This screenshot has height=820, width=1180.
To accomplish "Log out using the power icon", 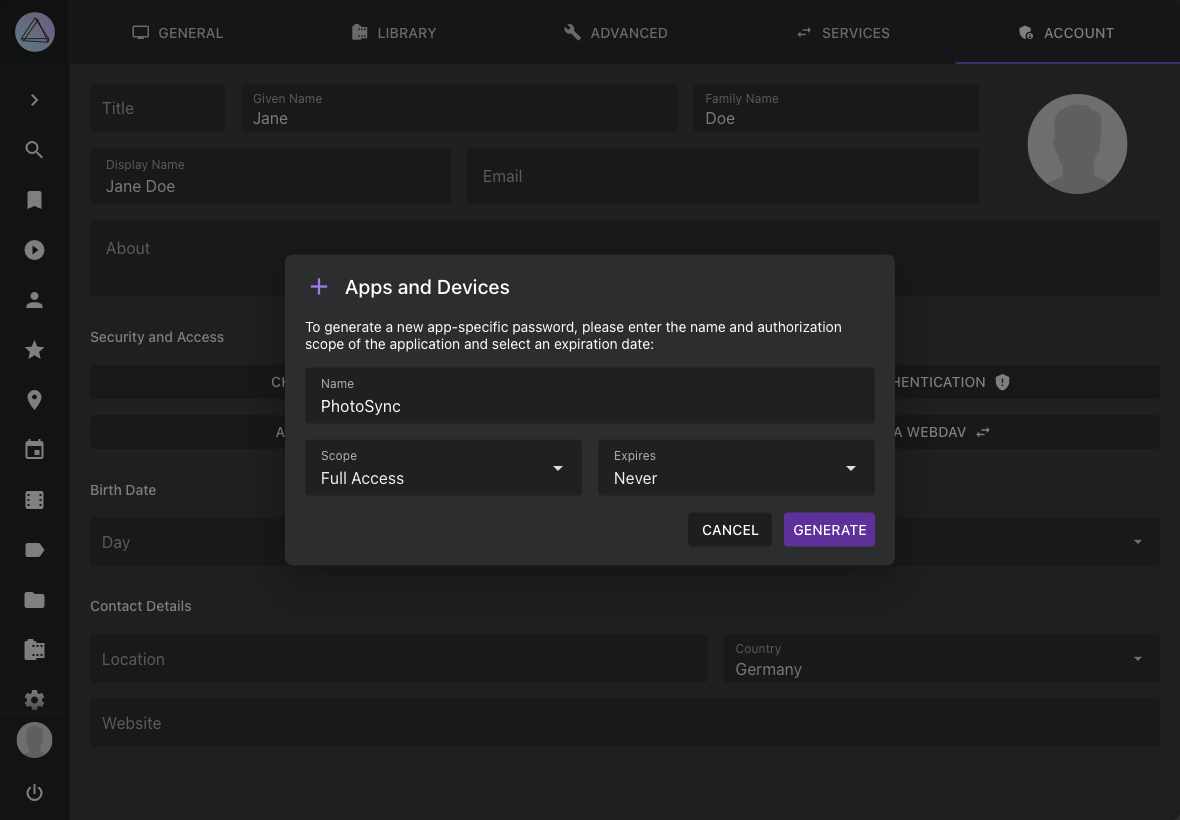I will (34, 792).
